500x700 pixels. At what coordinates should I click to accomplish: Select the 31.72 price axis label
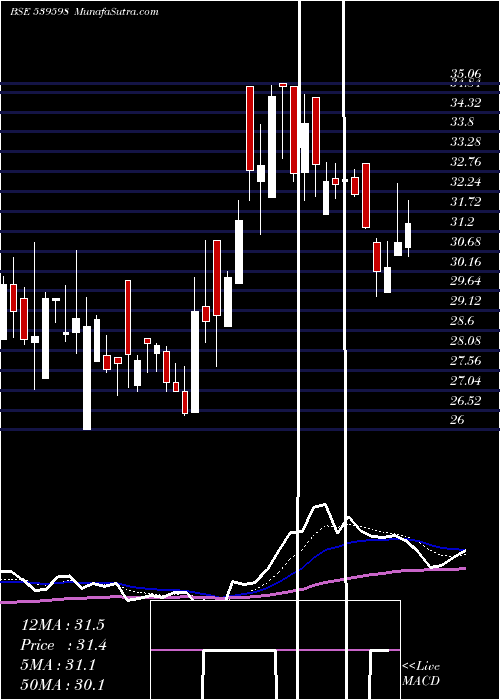click(466, 202)
